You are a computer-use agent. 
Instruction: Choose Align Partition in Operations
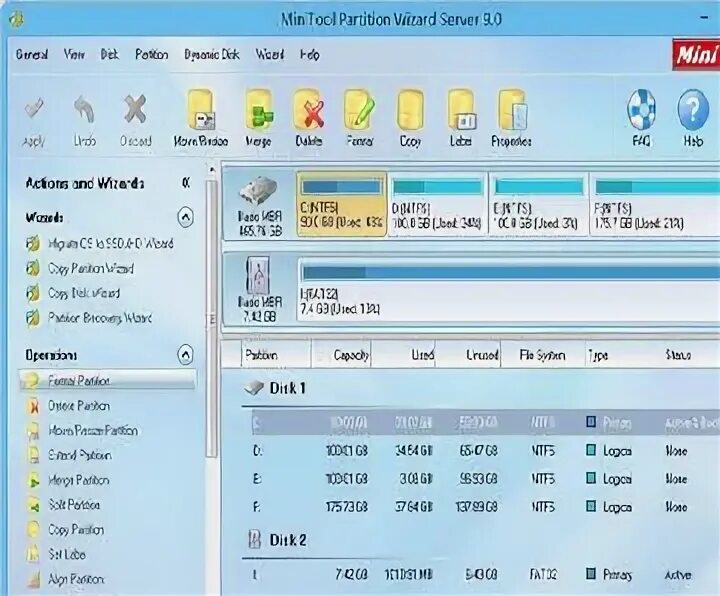76,579
